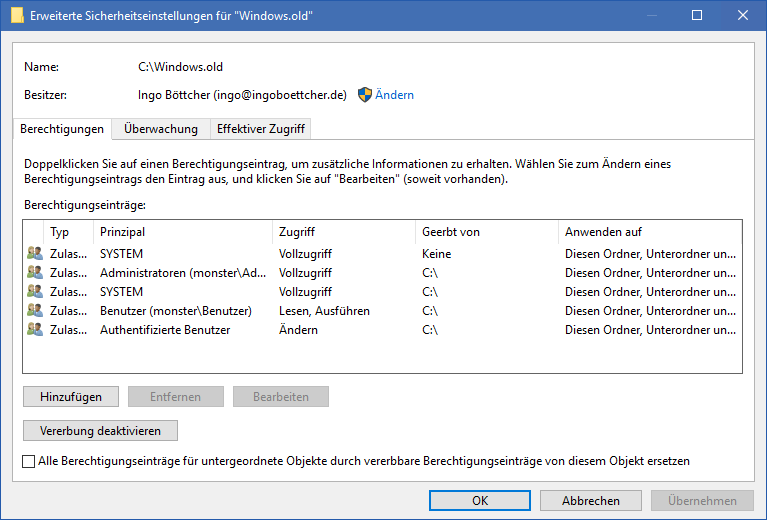Sort the list by the Typ column header
The width and height of the screenshot is (767, 520).
coord(68,232)
